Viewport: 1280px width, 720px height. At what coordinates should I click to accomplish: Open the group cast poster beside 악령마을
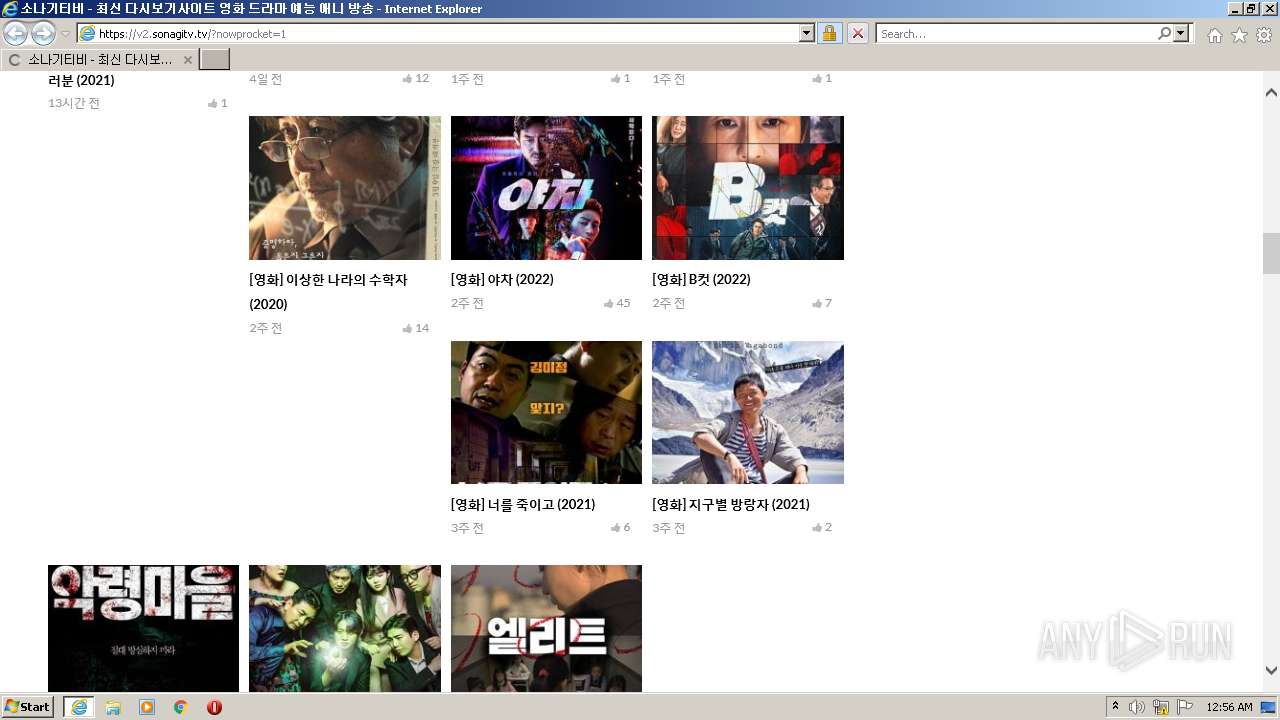pos(345,628)
